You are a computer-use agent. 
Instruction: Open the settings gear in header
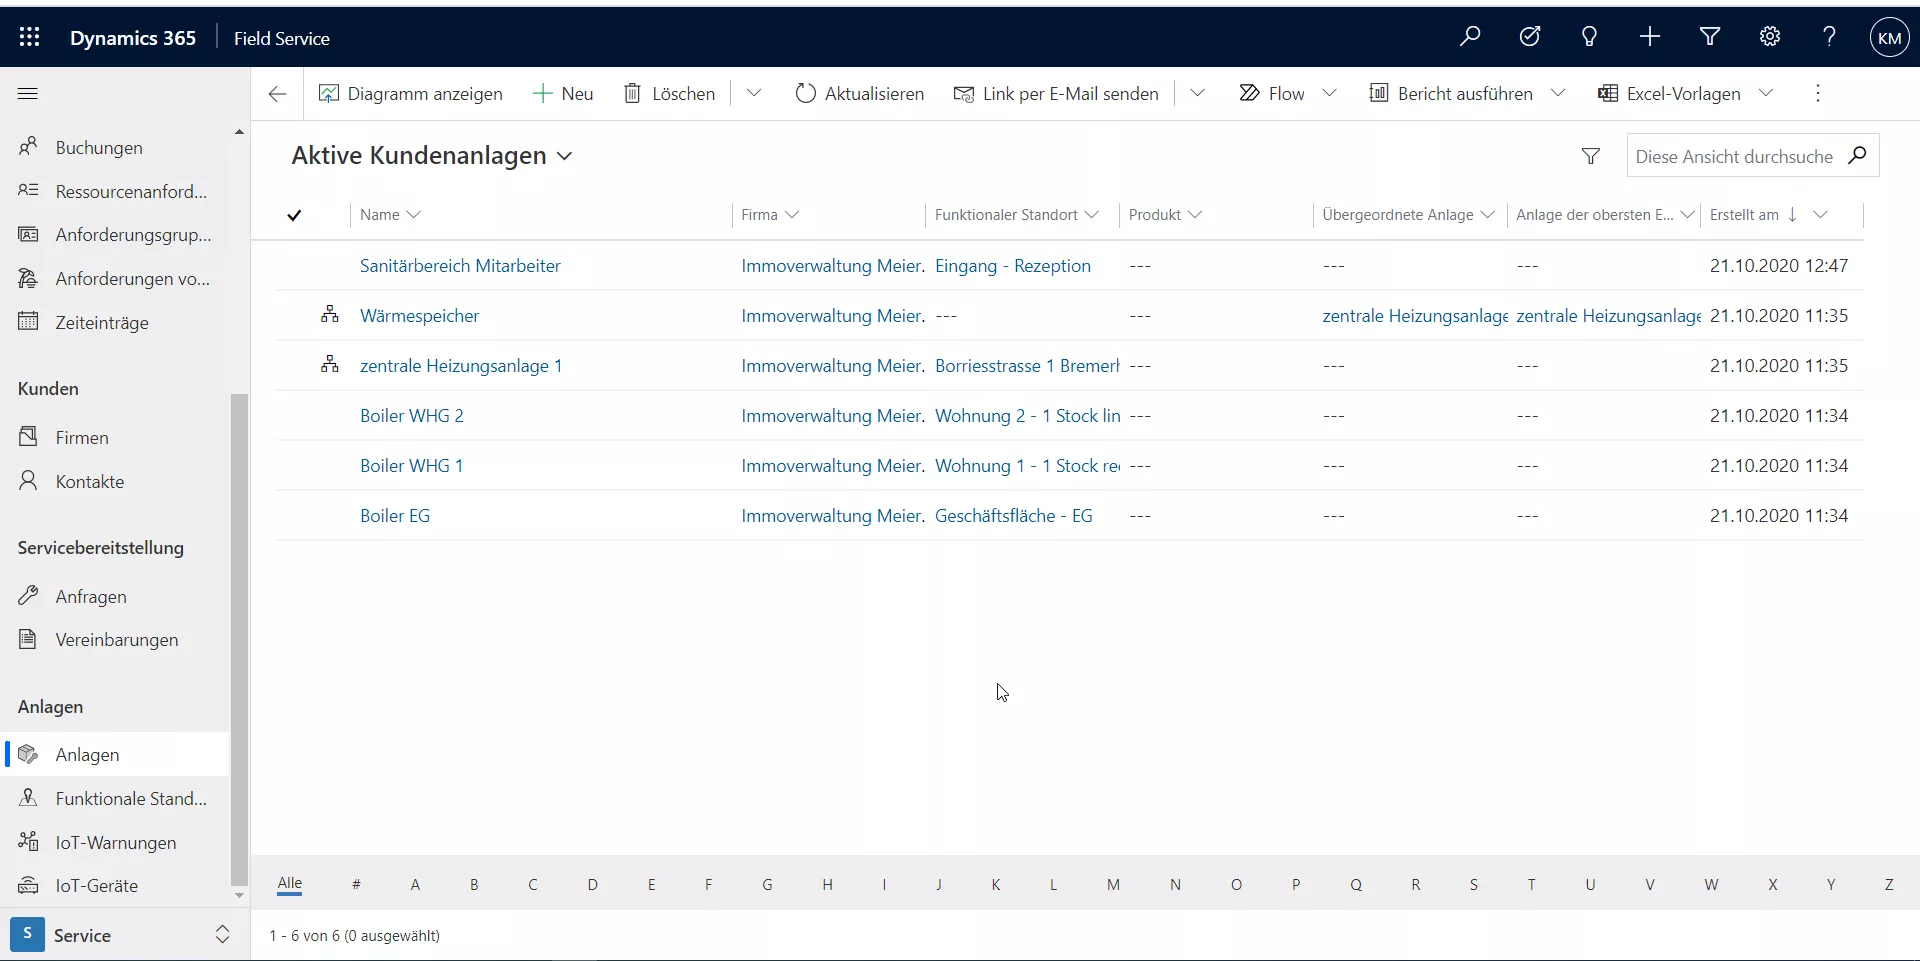click(x=1770, y=37)
